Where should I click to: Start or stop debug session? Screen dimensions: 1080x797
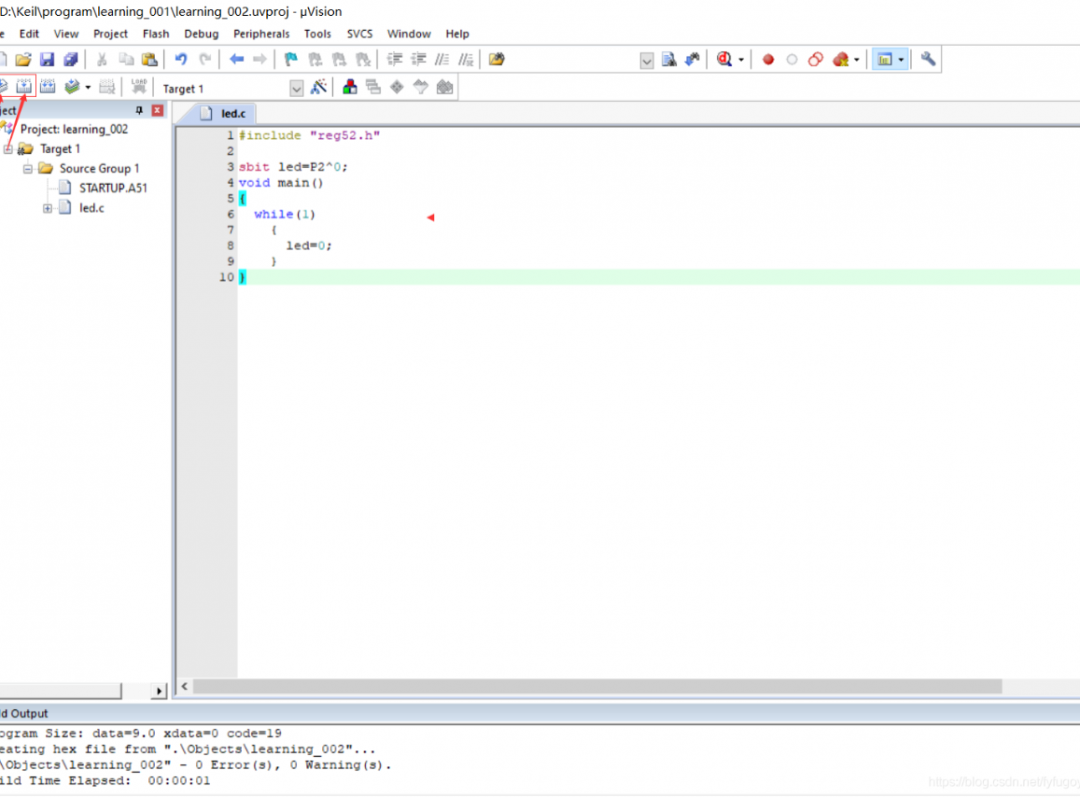[x=724, y=59]
